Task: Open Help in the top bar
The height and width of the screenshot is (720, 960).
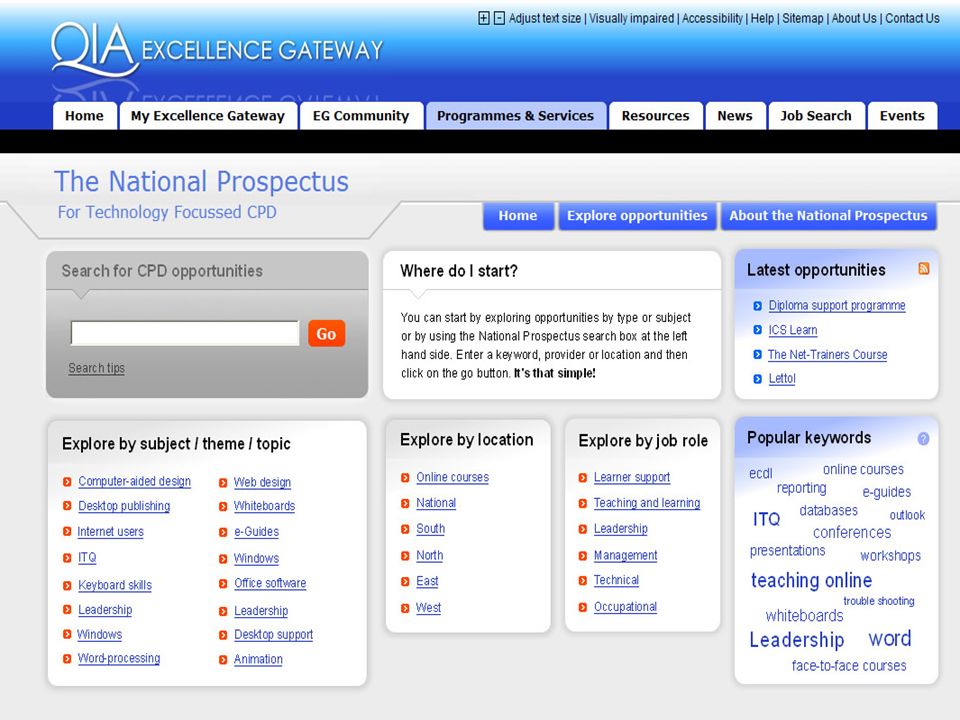Action: point(762,18)
